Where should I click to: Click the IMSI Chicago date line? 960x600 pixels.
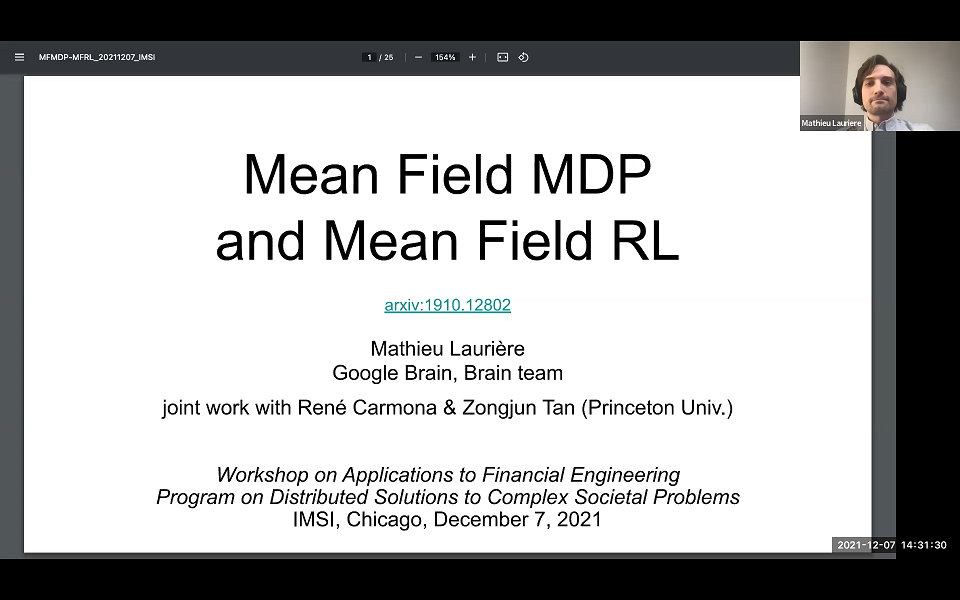(x=447, y=519)
